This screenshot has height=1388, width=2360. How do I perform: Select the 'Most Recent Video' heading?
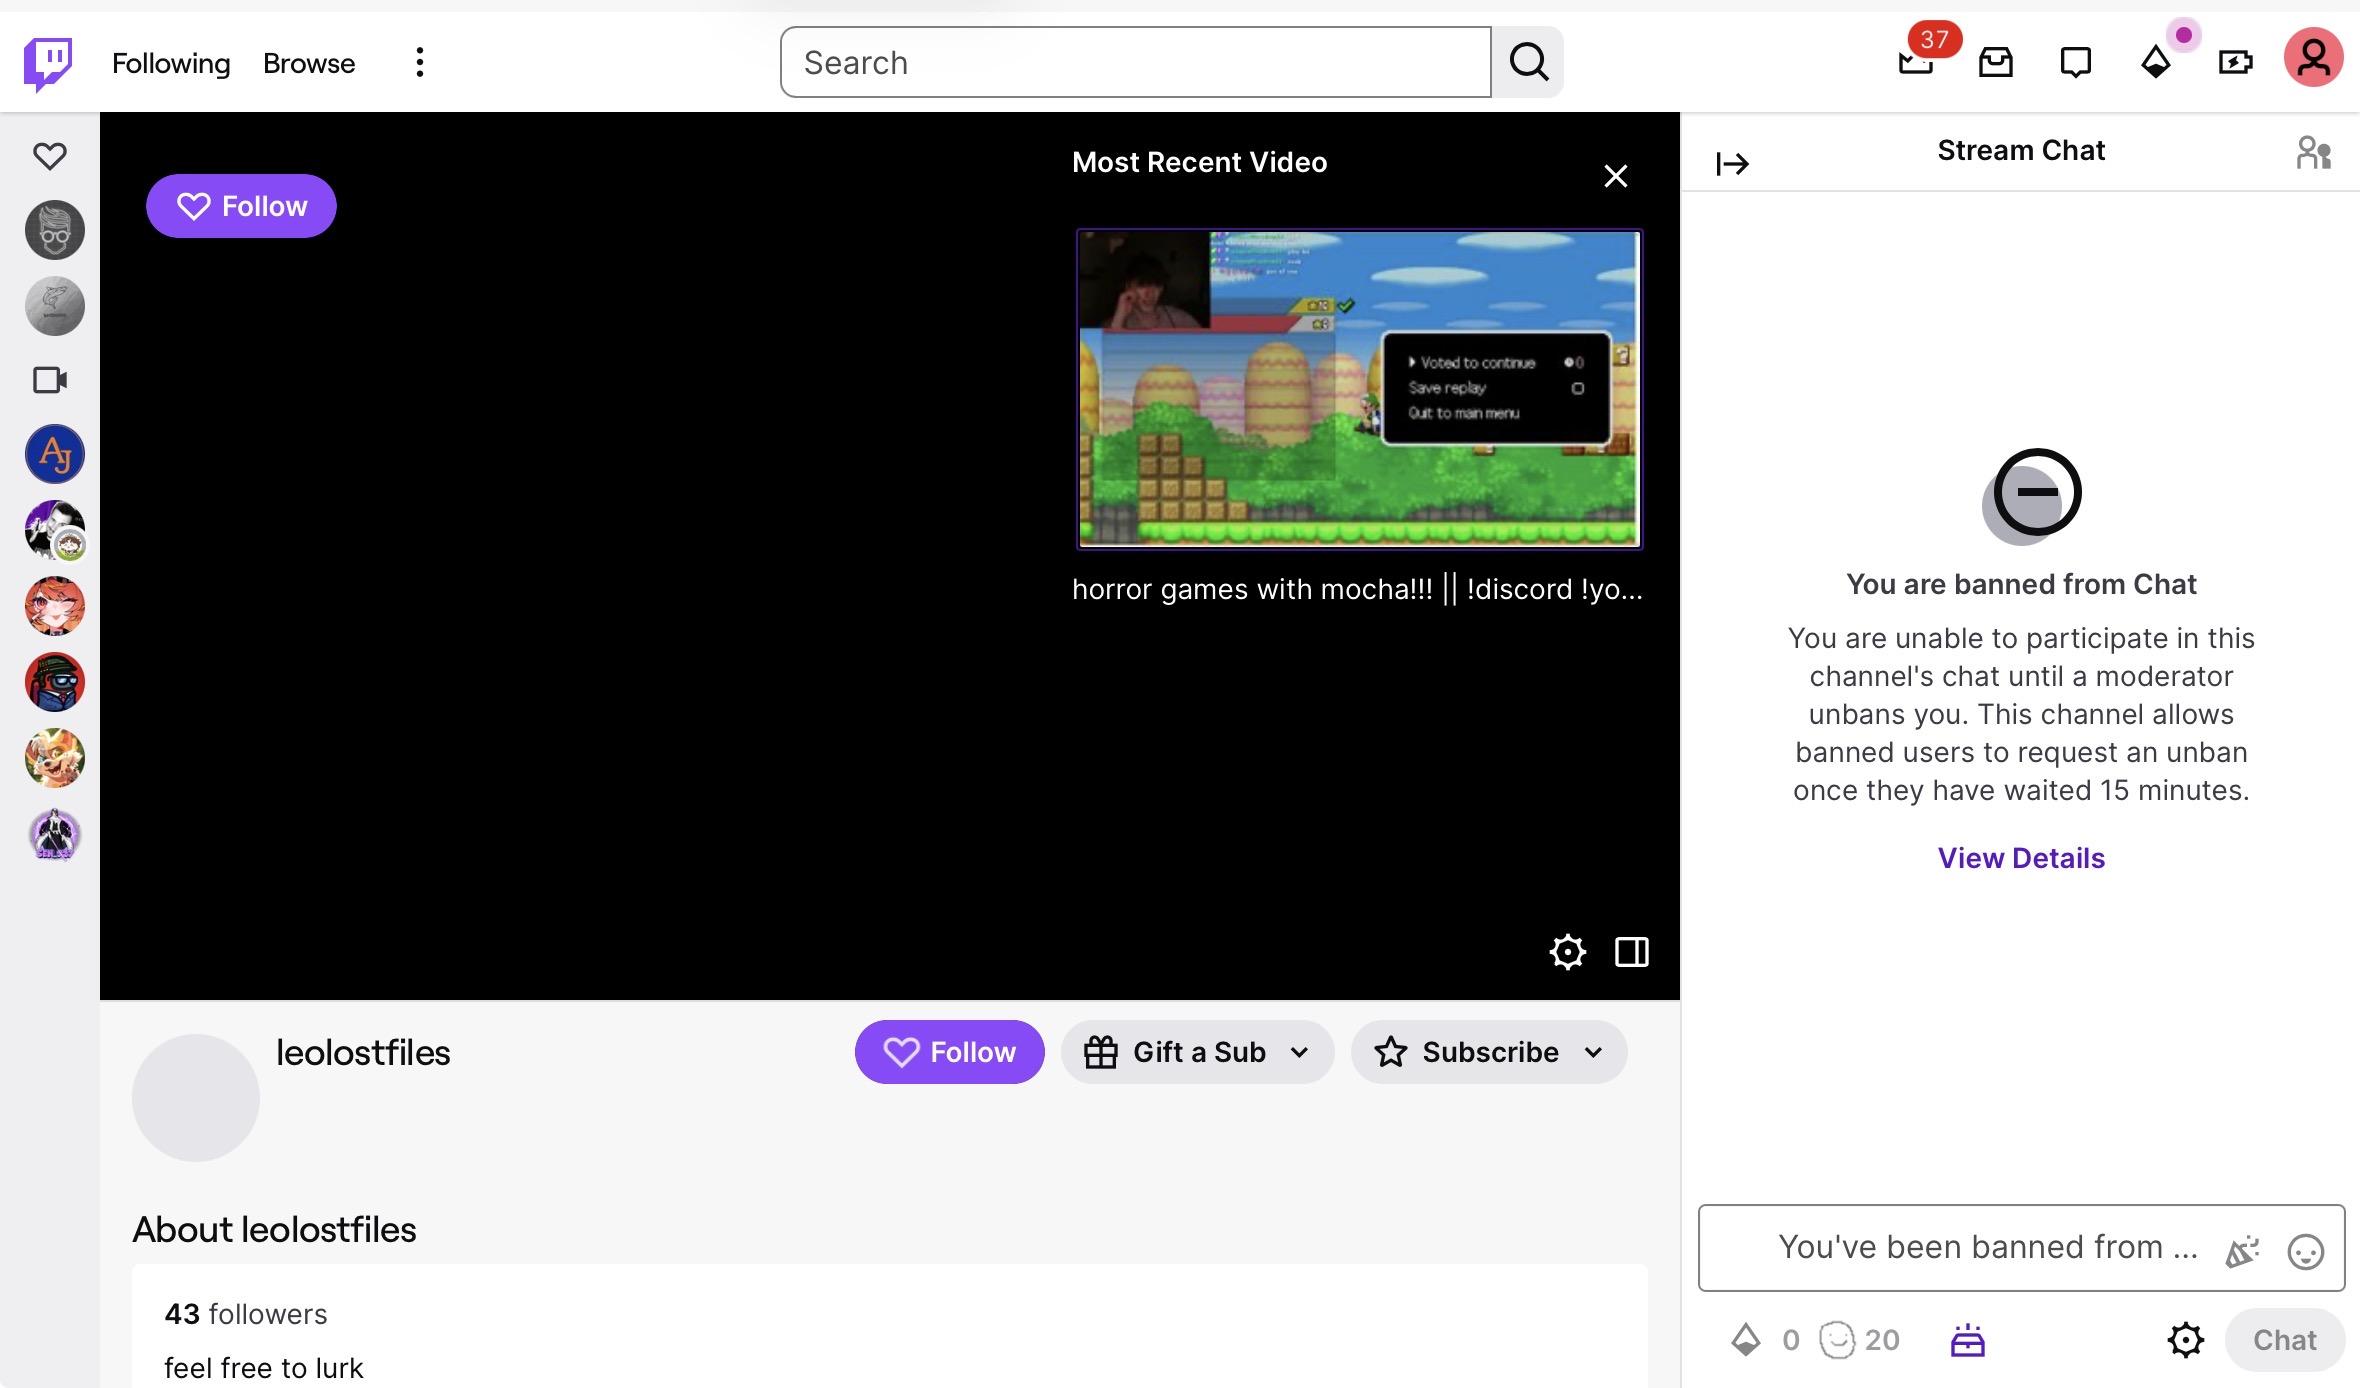[x=1200, y=162]
